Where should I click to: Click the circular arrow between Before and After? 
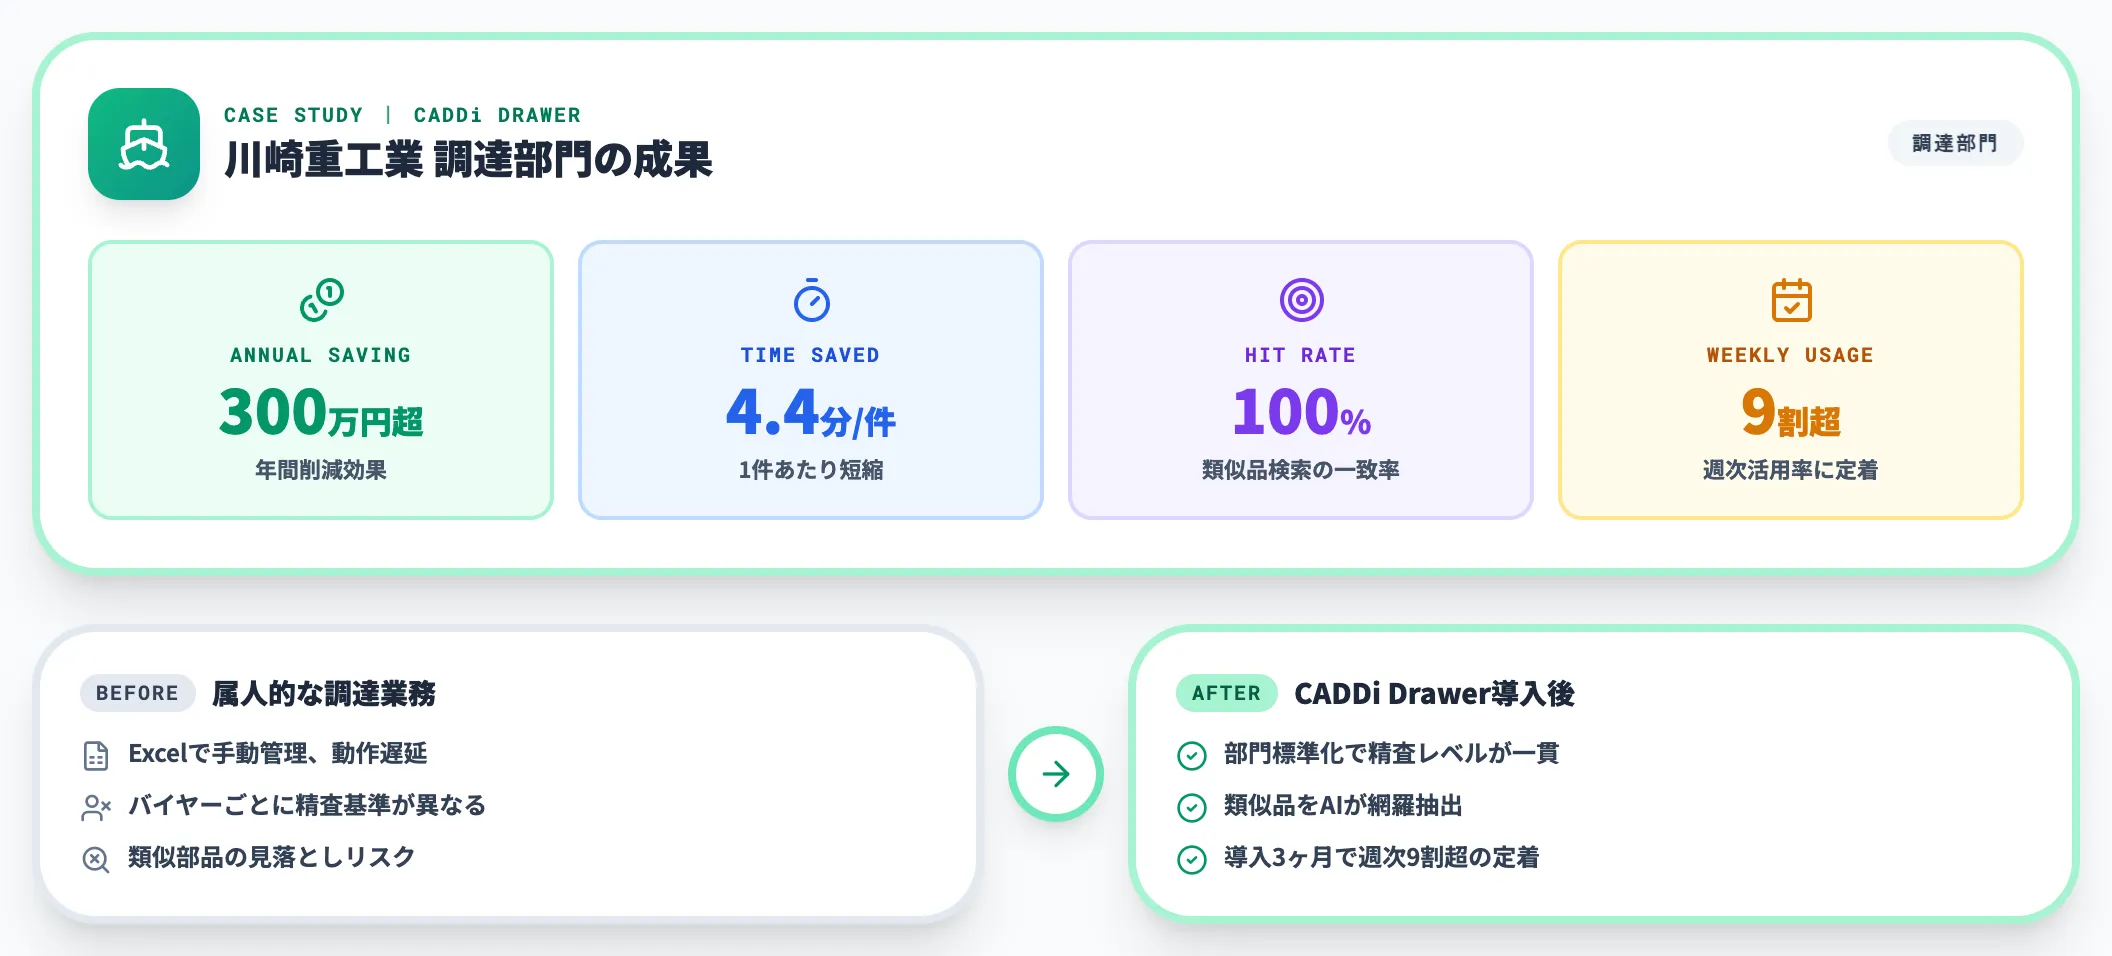click(1055, 774)
